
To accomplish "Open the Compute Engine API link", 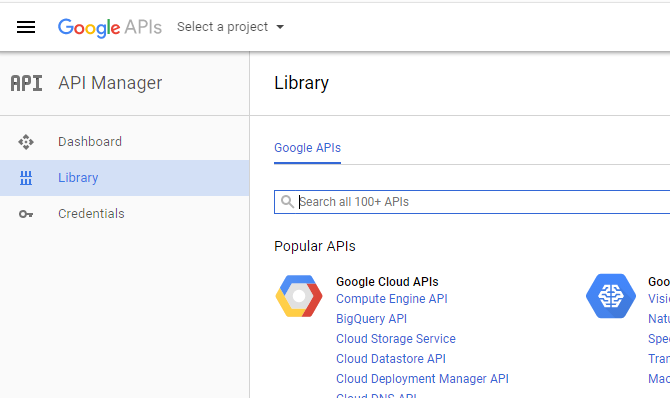I will [391, 299].
